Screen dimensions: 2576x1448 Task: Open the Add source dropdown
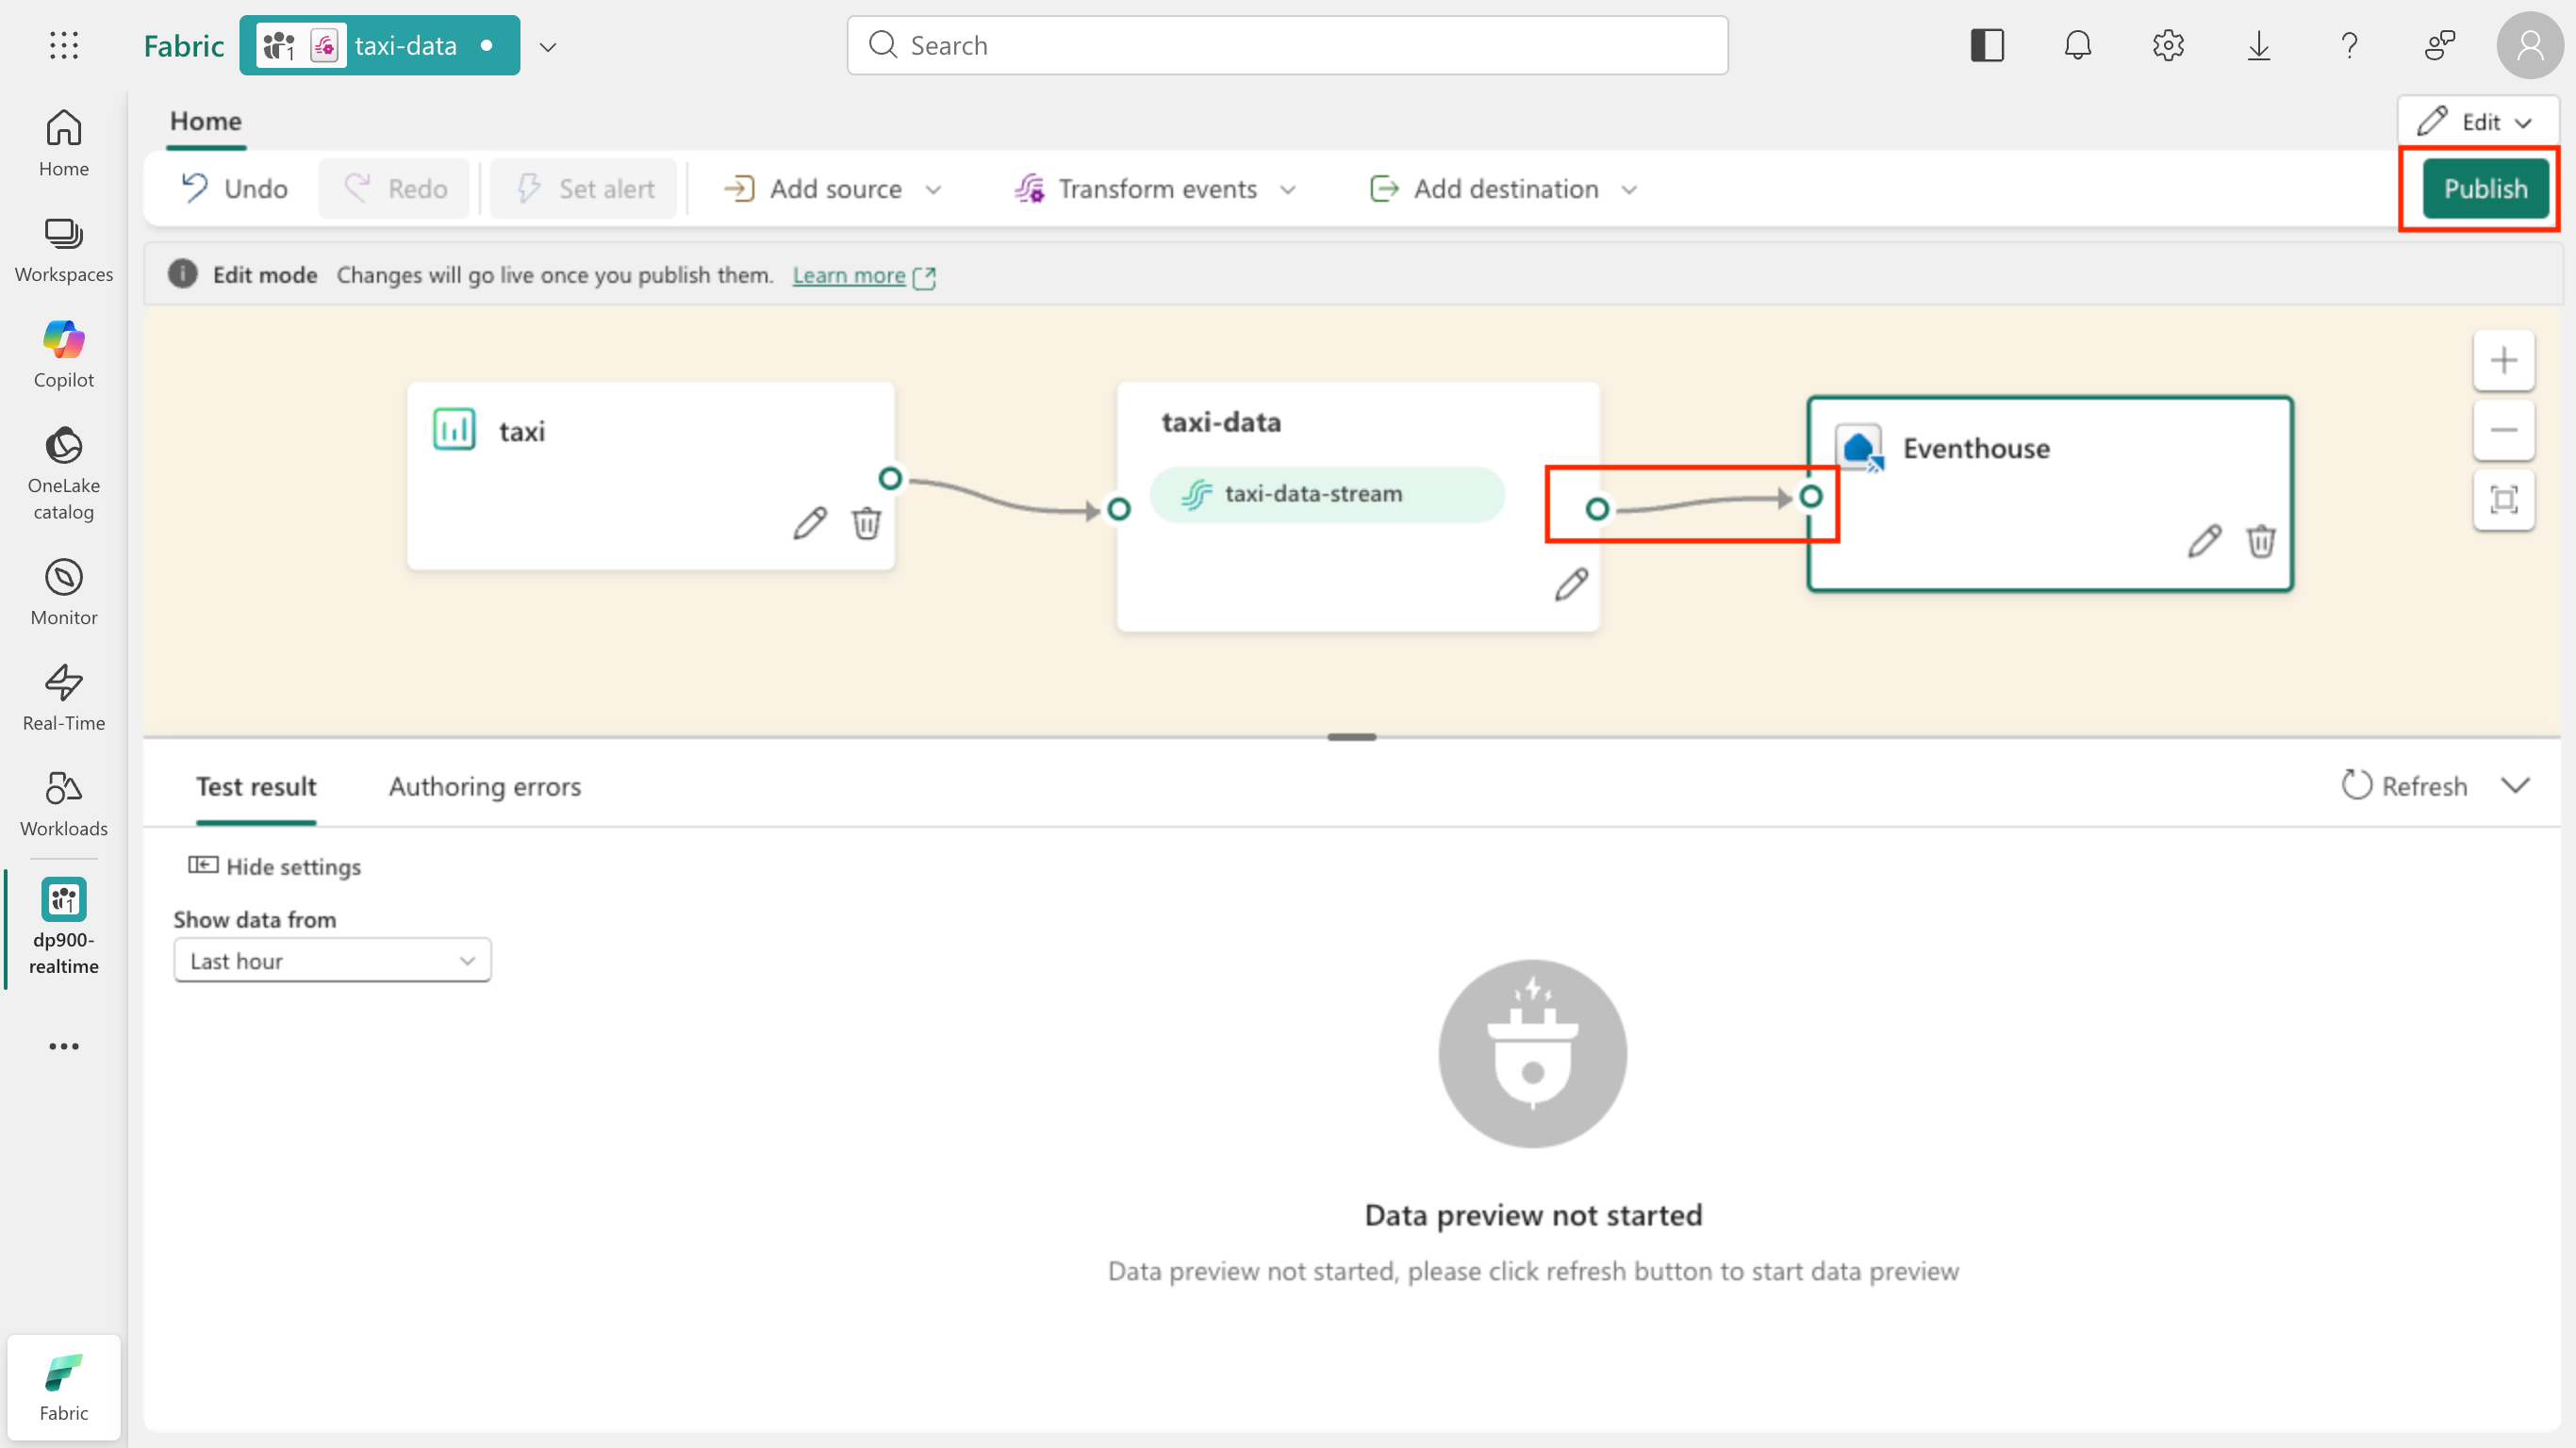[x=833, y=189]
